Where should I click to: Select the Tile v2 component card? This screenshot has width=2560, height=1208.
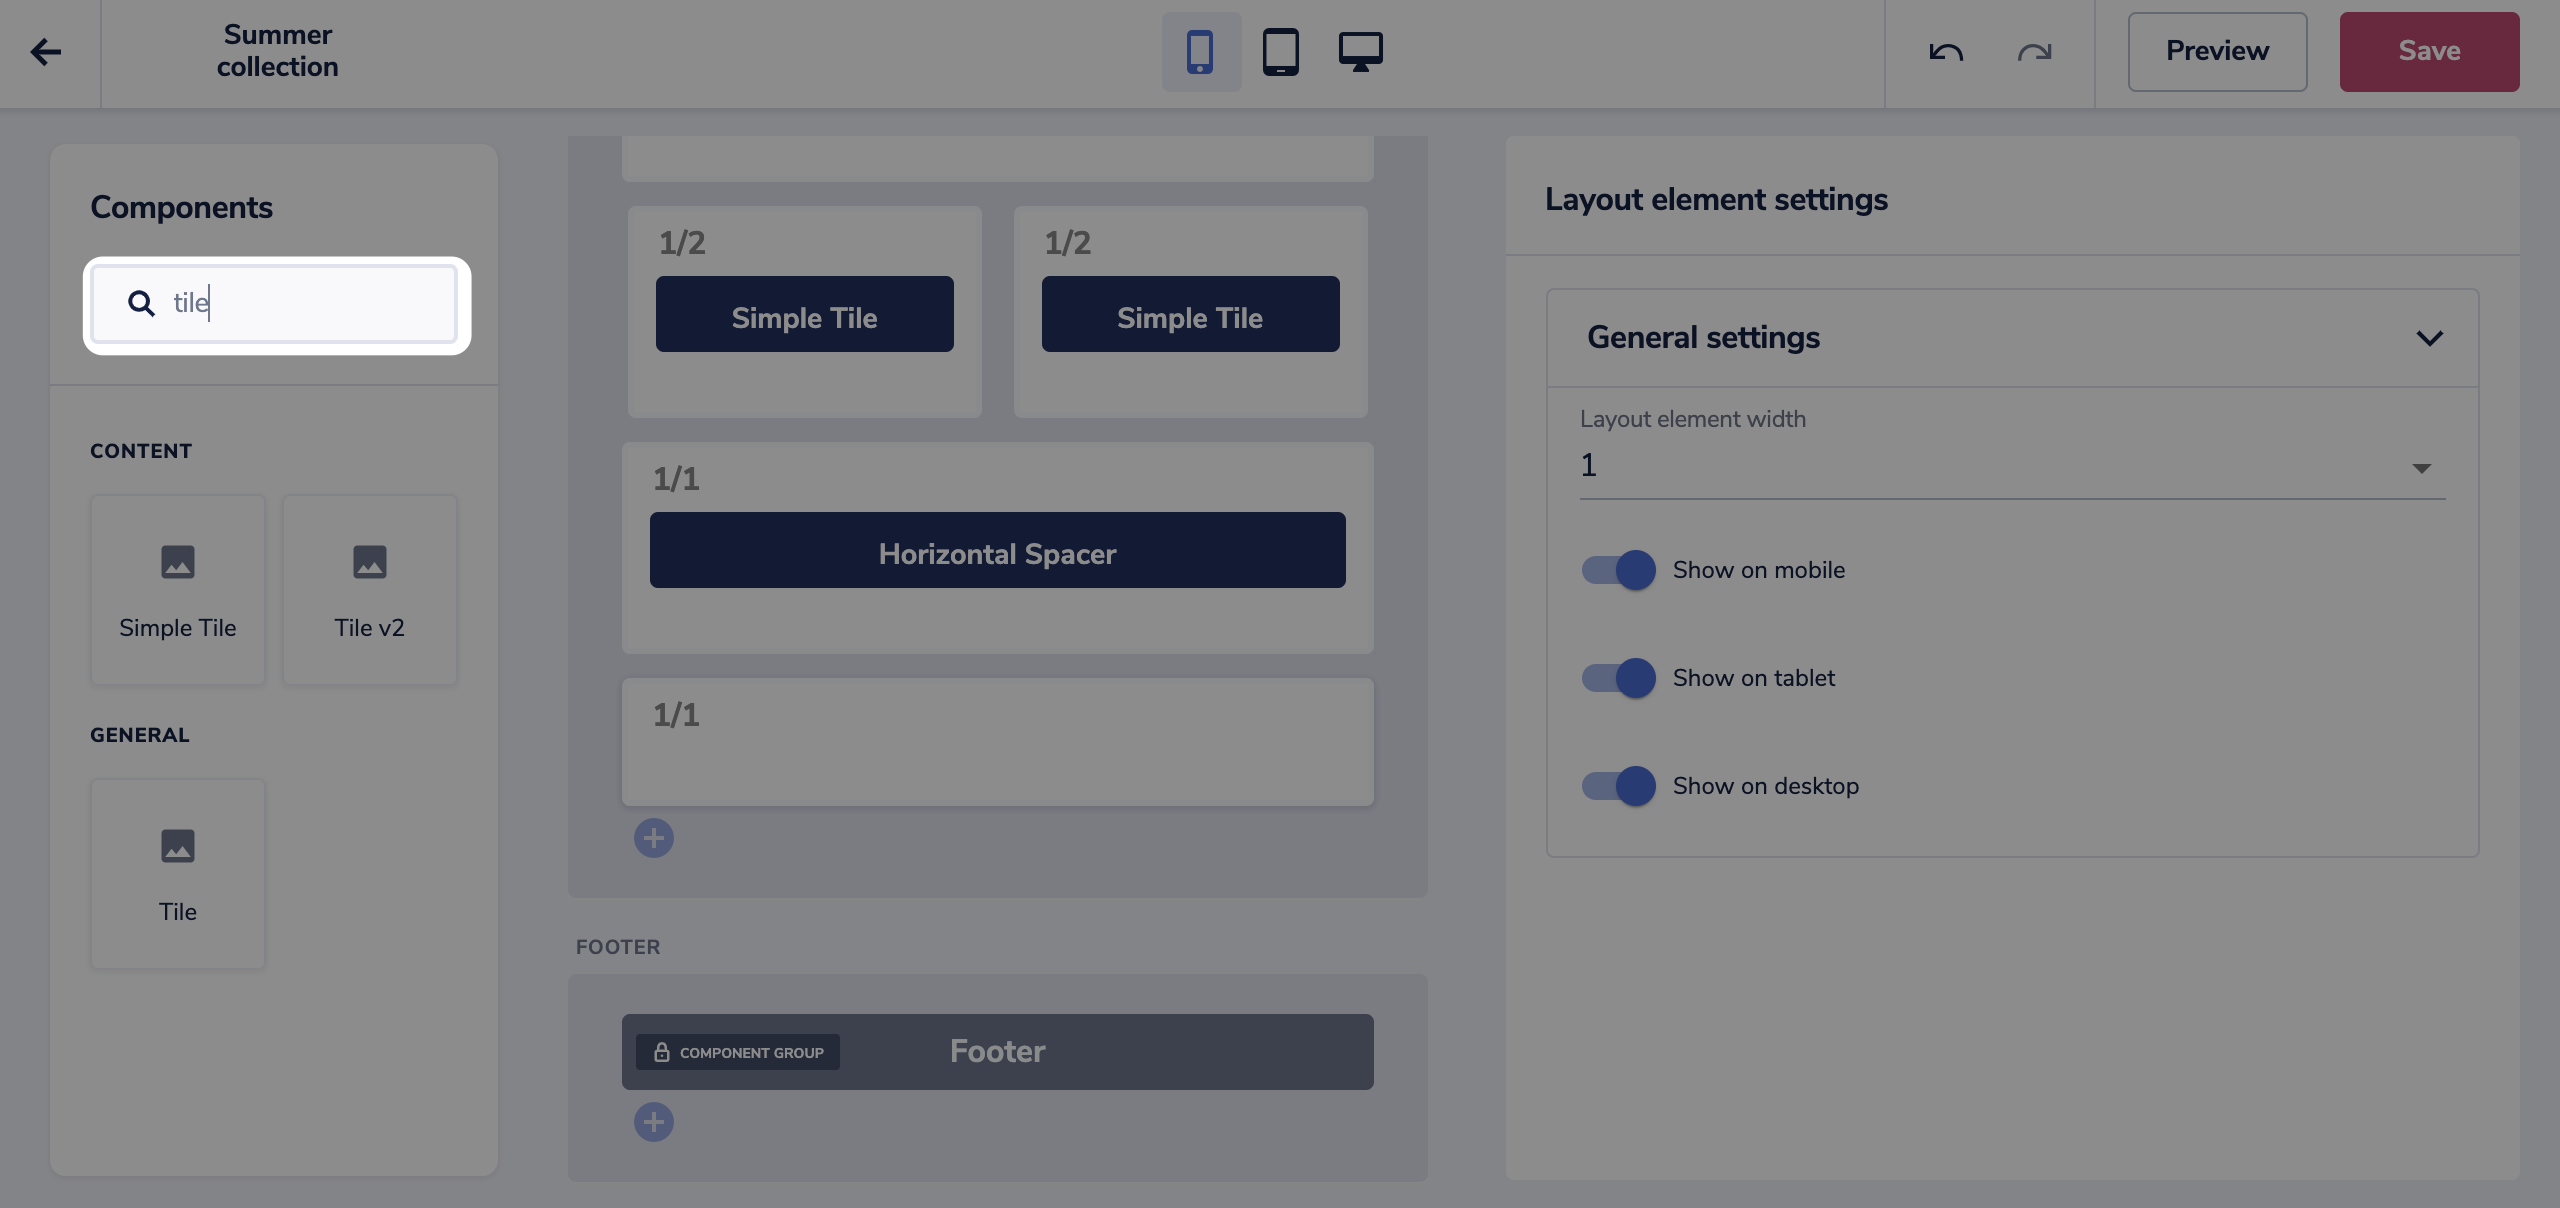(370, 590)
